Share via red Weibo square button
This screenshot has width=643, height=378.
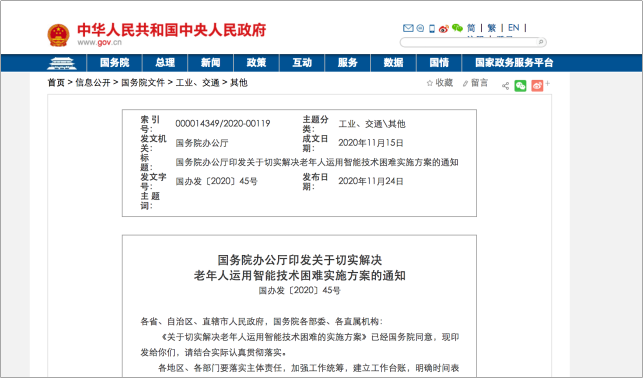click(537, 86)
